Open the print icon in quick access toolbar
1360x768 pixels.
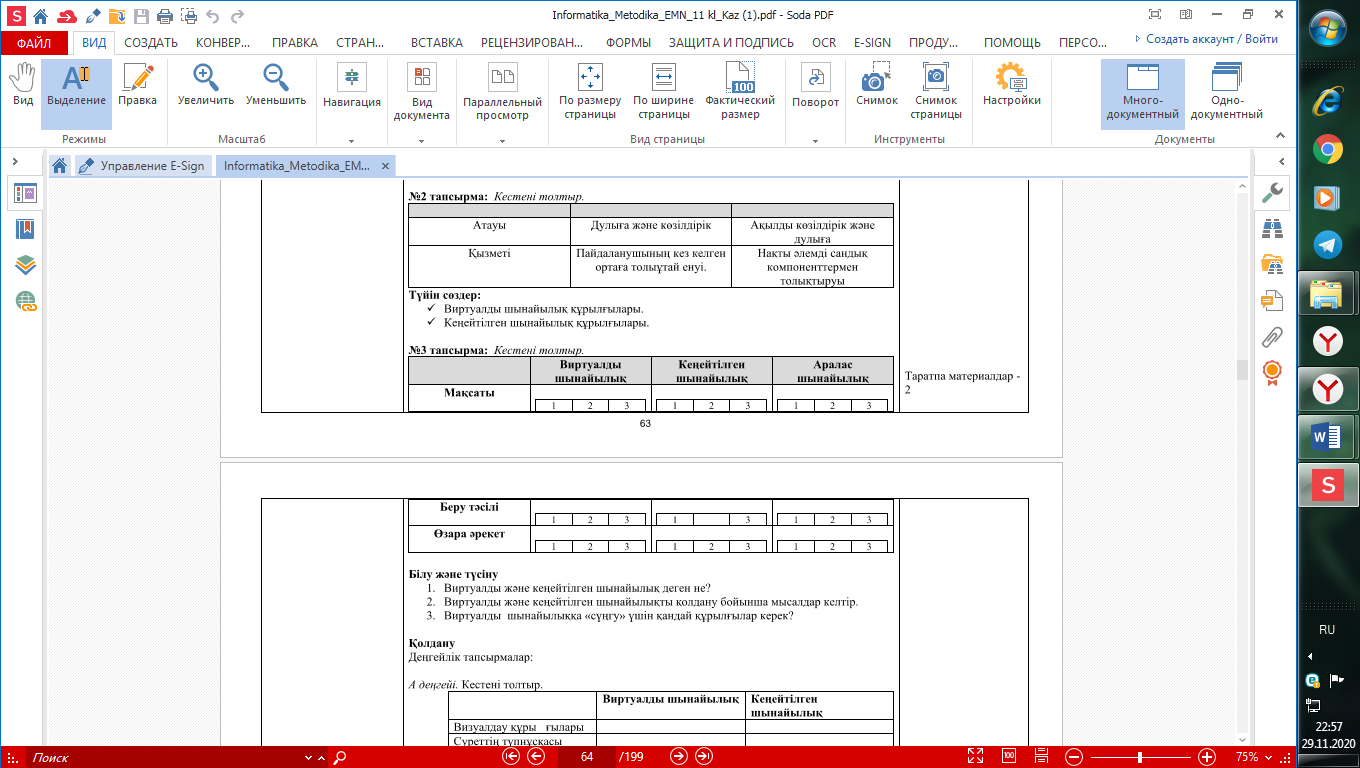pos(165,16)
